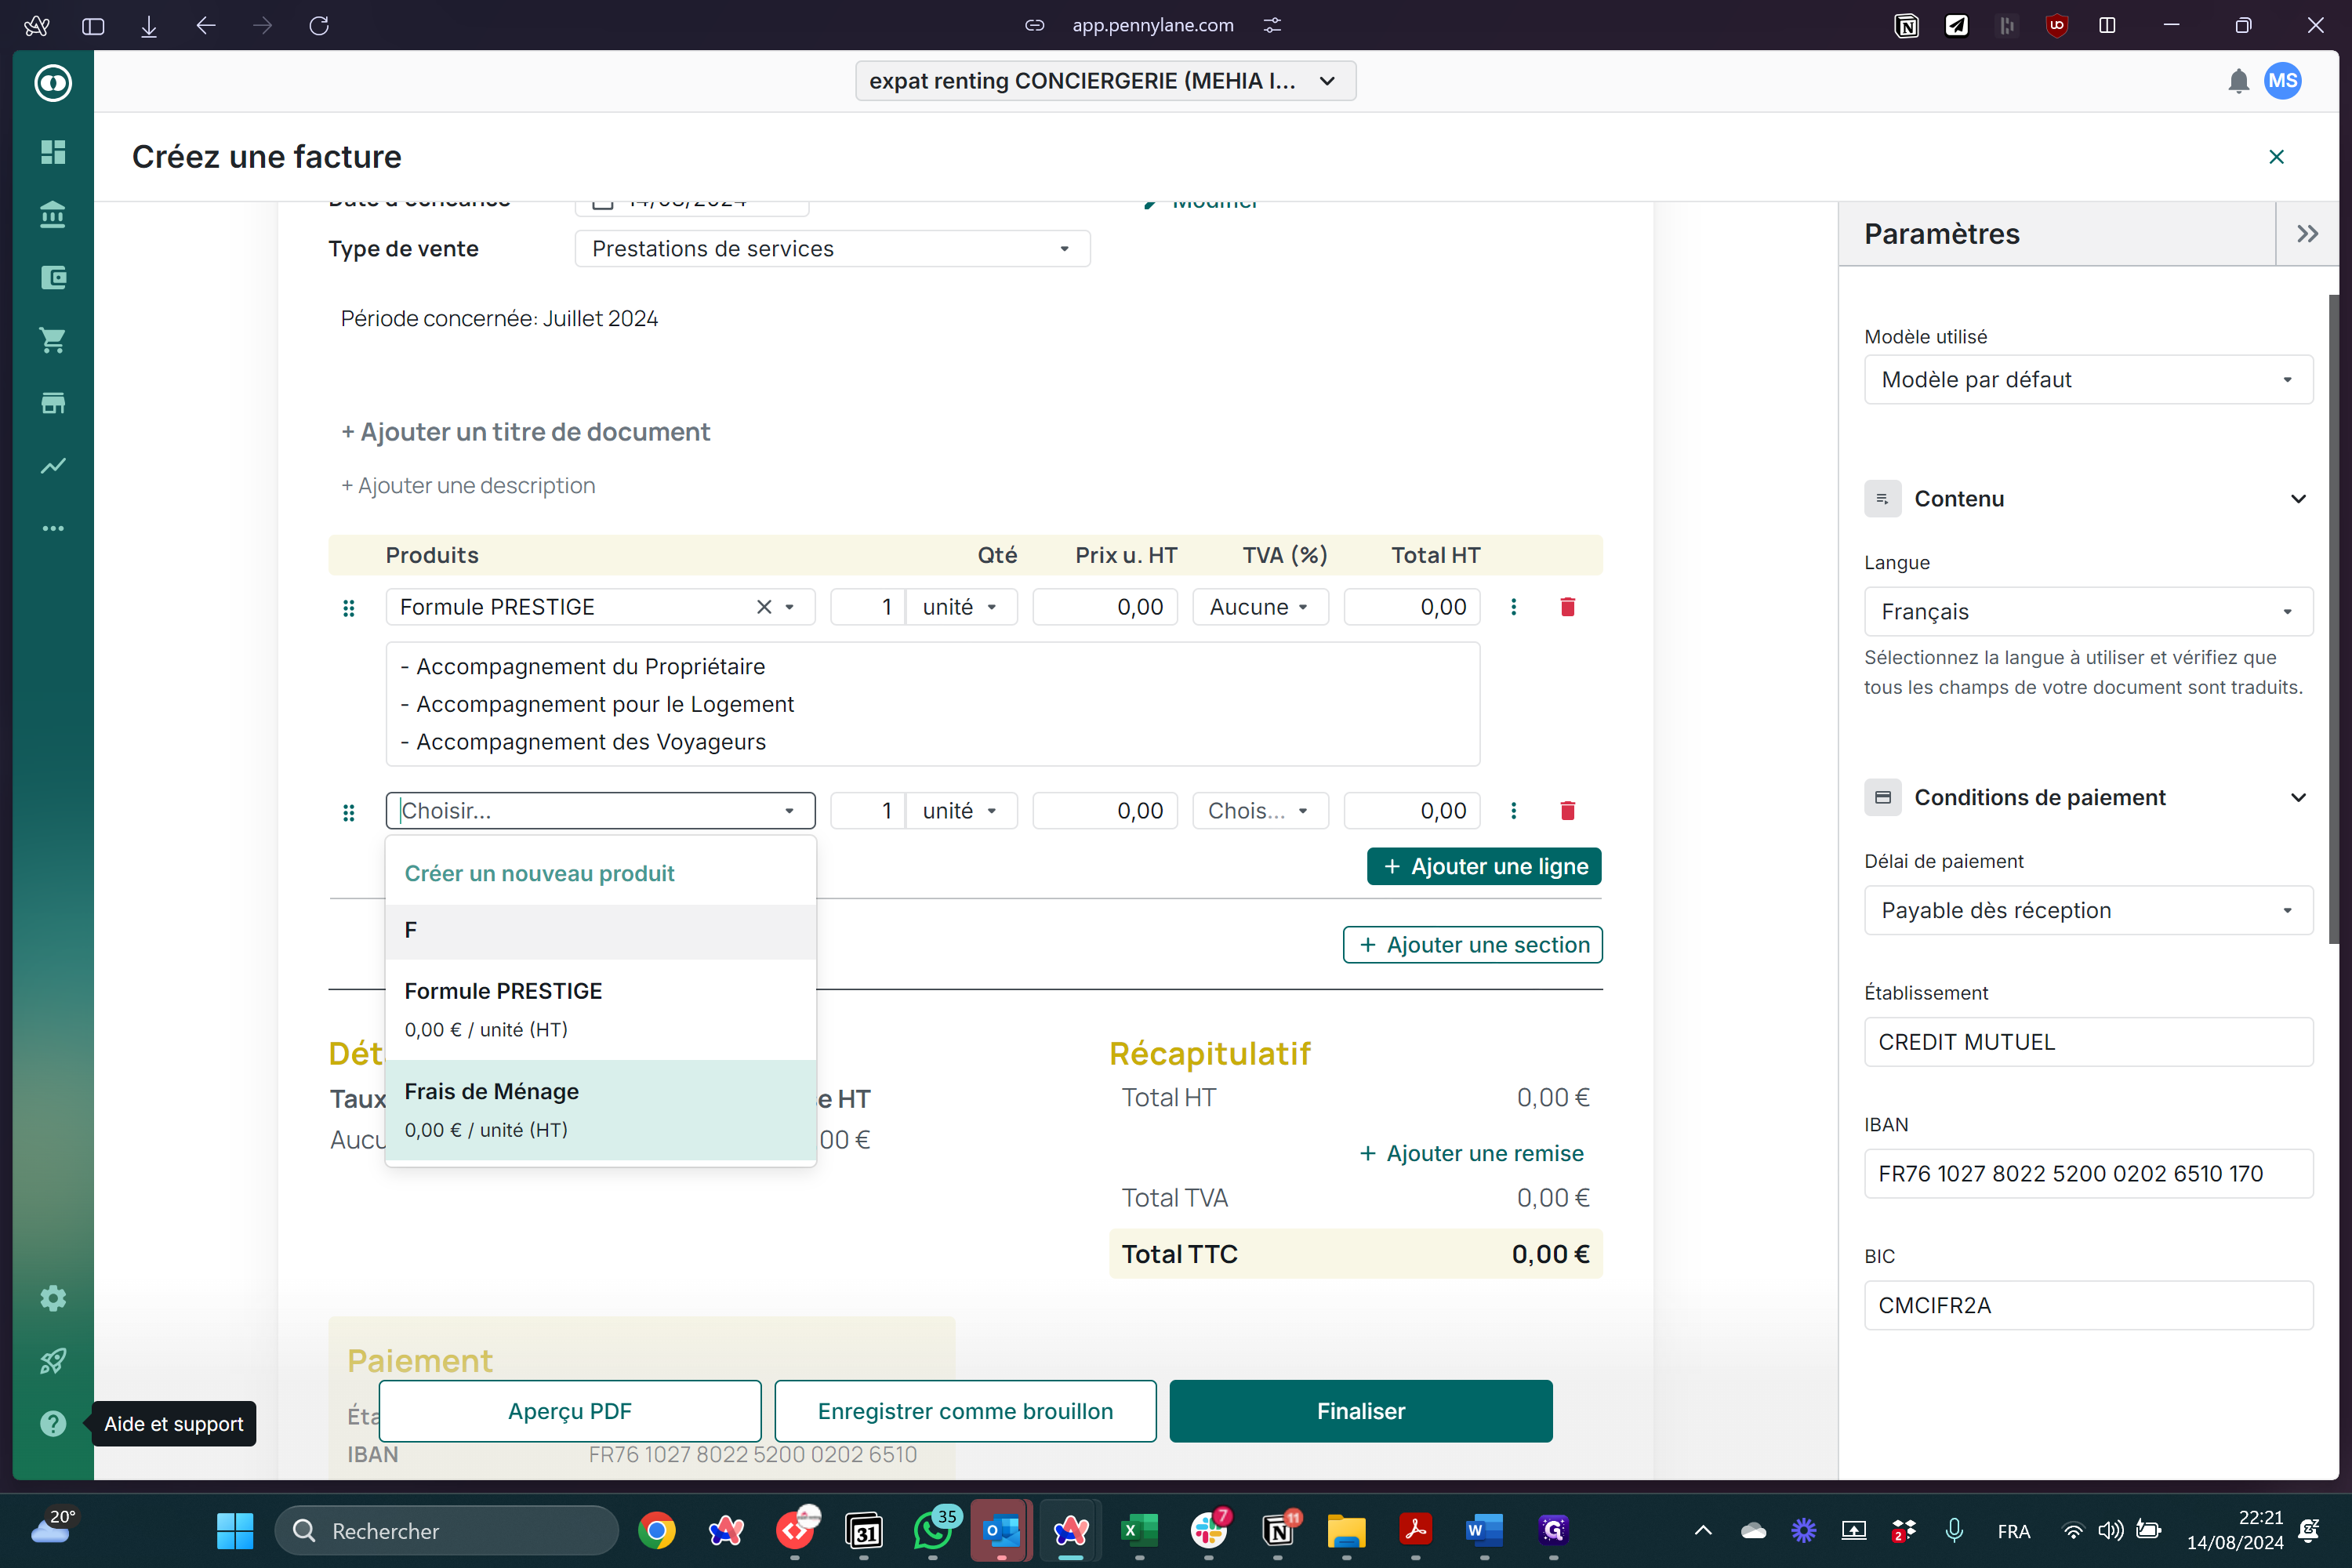Go back in the browser

pos(206,25)
